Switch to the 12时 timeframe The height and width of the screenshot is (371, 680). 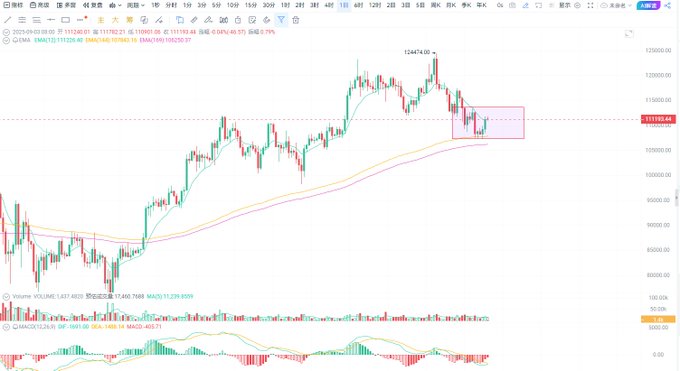[x=375, y=5]
